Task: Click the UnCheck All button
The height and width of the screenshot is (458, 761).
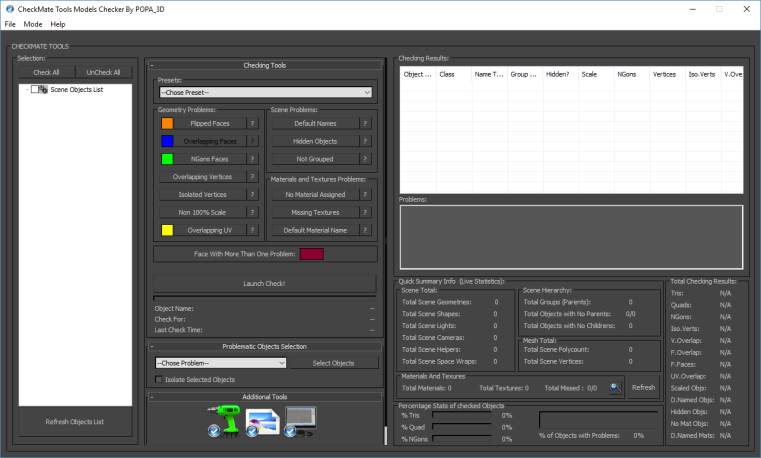Action: (x=103, y=72)
